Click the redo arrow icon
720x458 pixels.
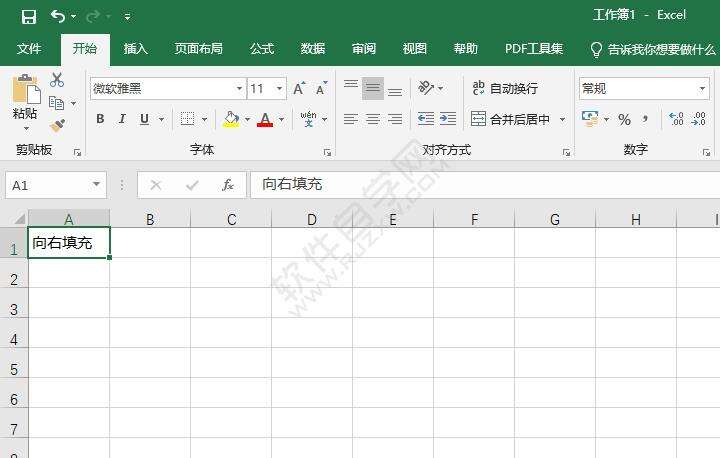[92, 17]
